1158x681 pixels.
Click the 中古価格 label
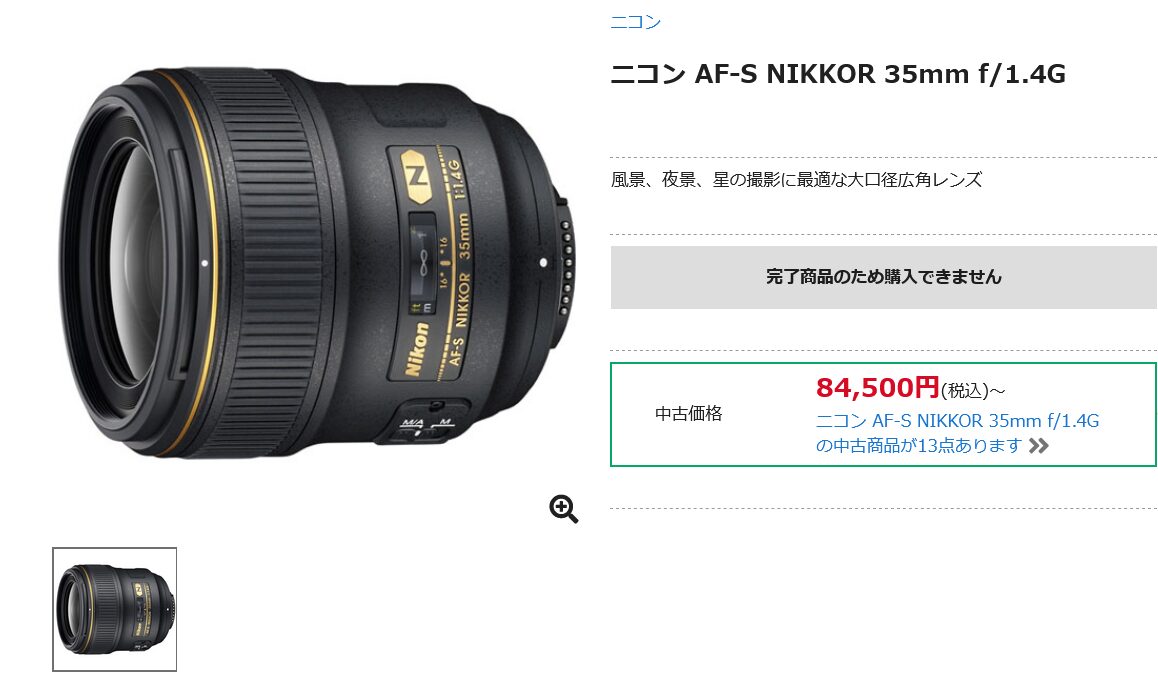[x=688, y=414]
